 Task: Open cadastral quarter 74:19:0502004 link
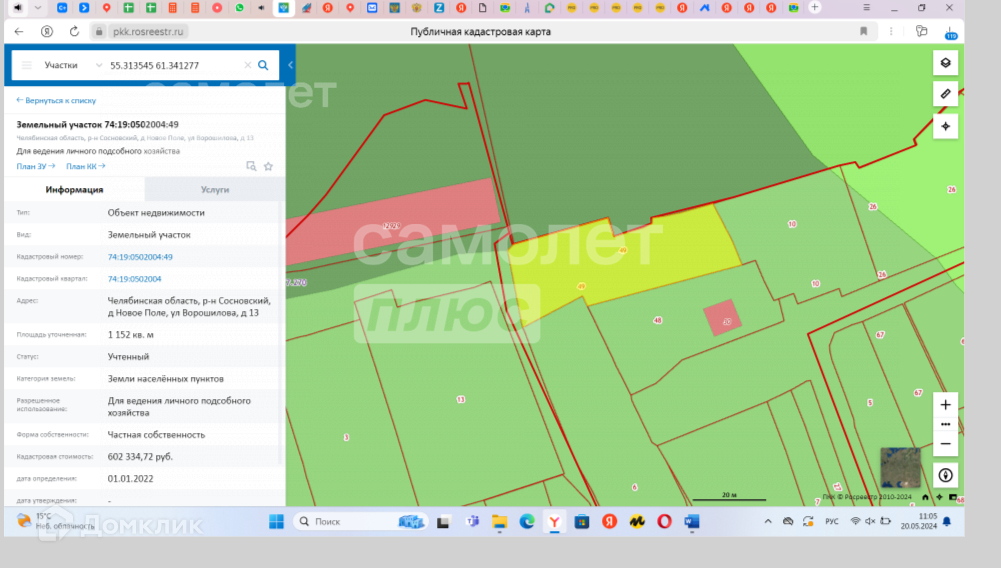134,279
